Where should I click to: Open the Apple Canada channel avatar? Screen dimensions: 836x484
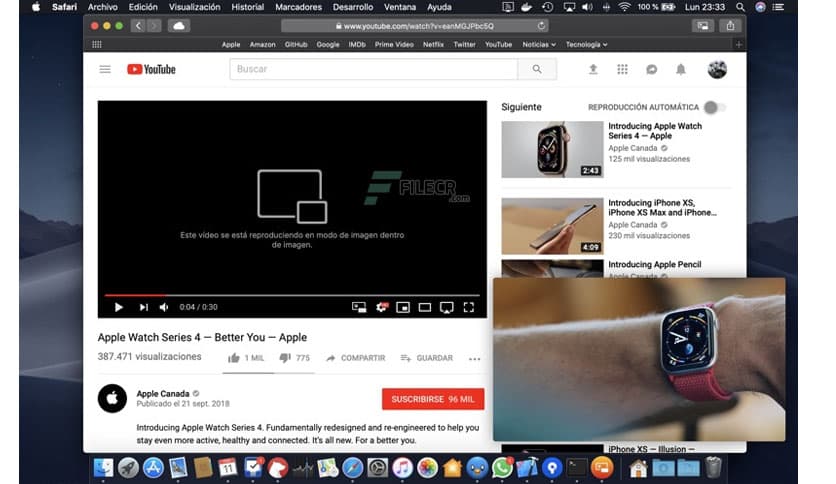click(112, 398)
